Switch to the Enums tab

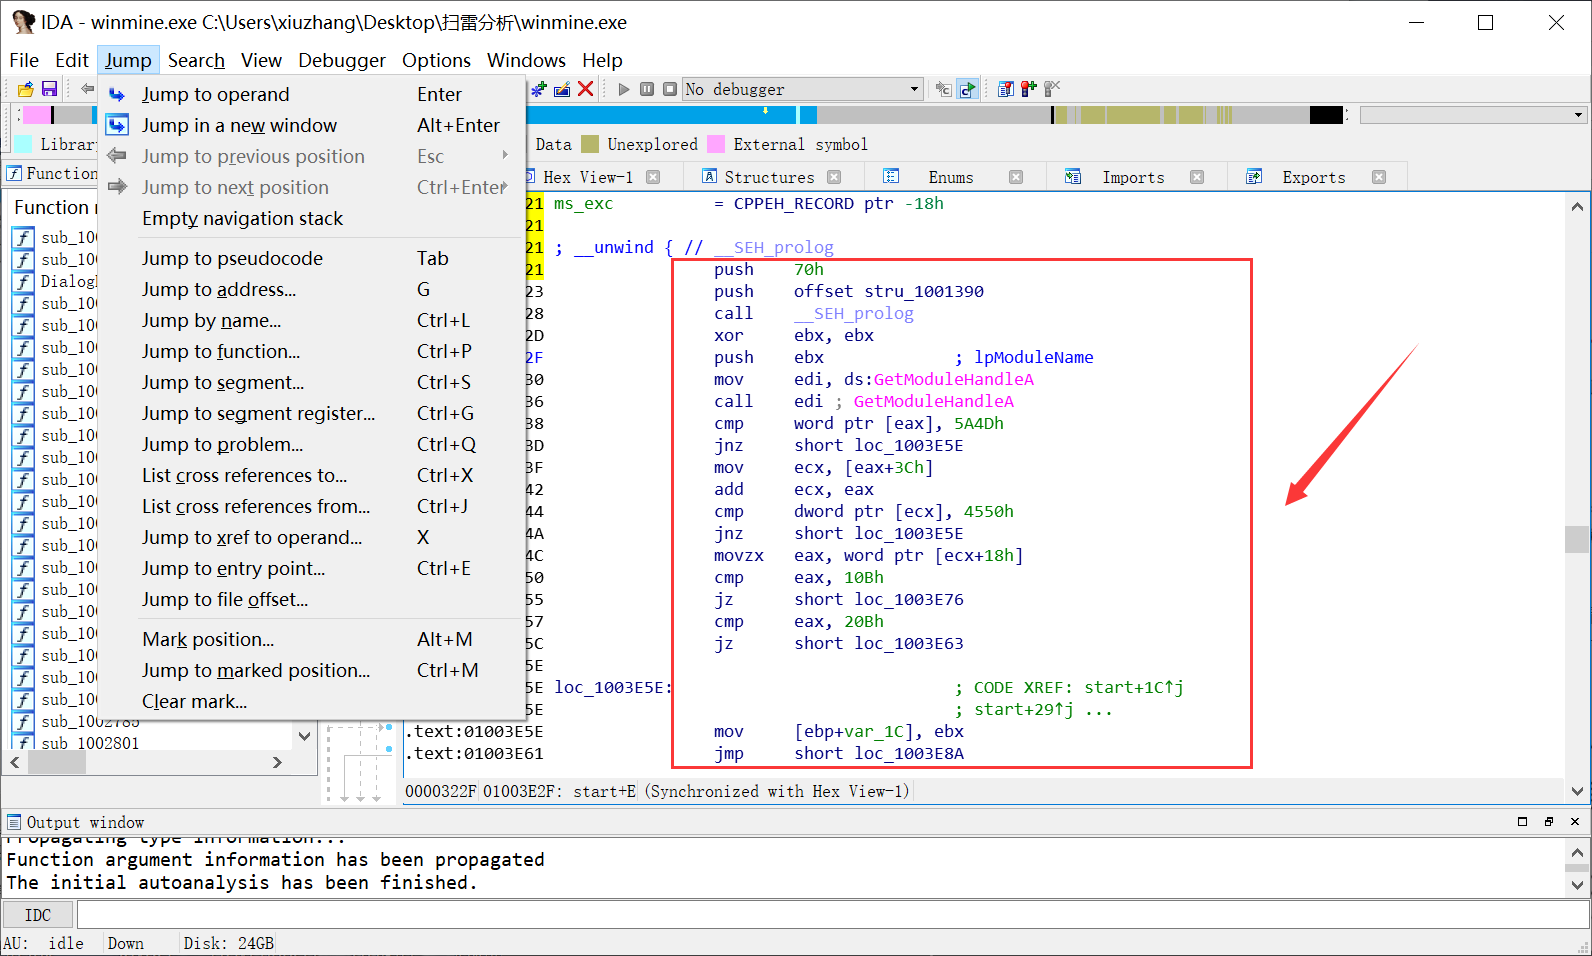pos(950,177)
